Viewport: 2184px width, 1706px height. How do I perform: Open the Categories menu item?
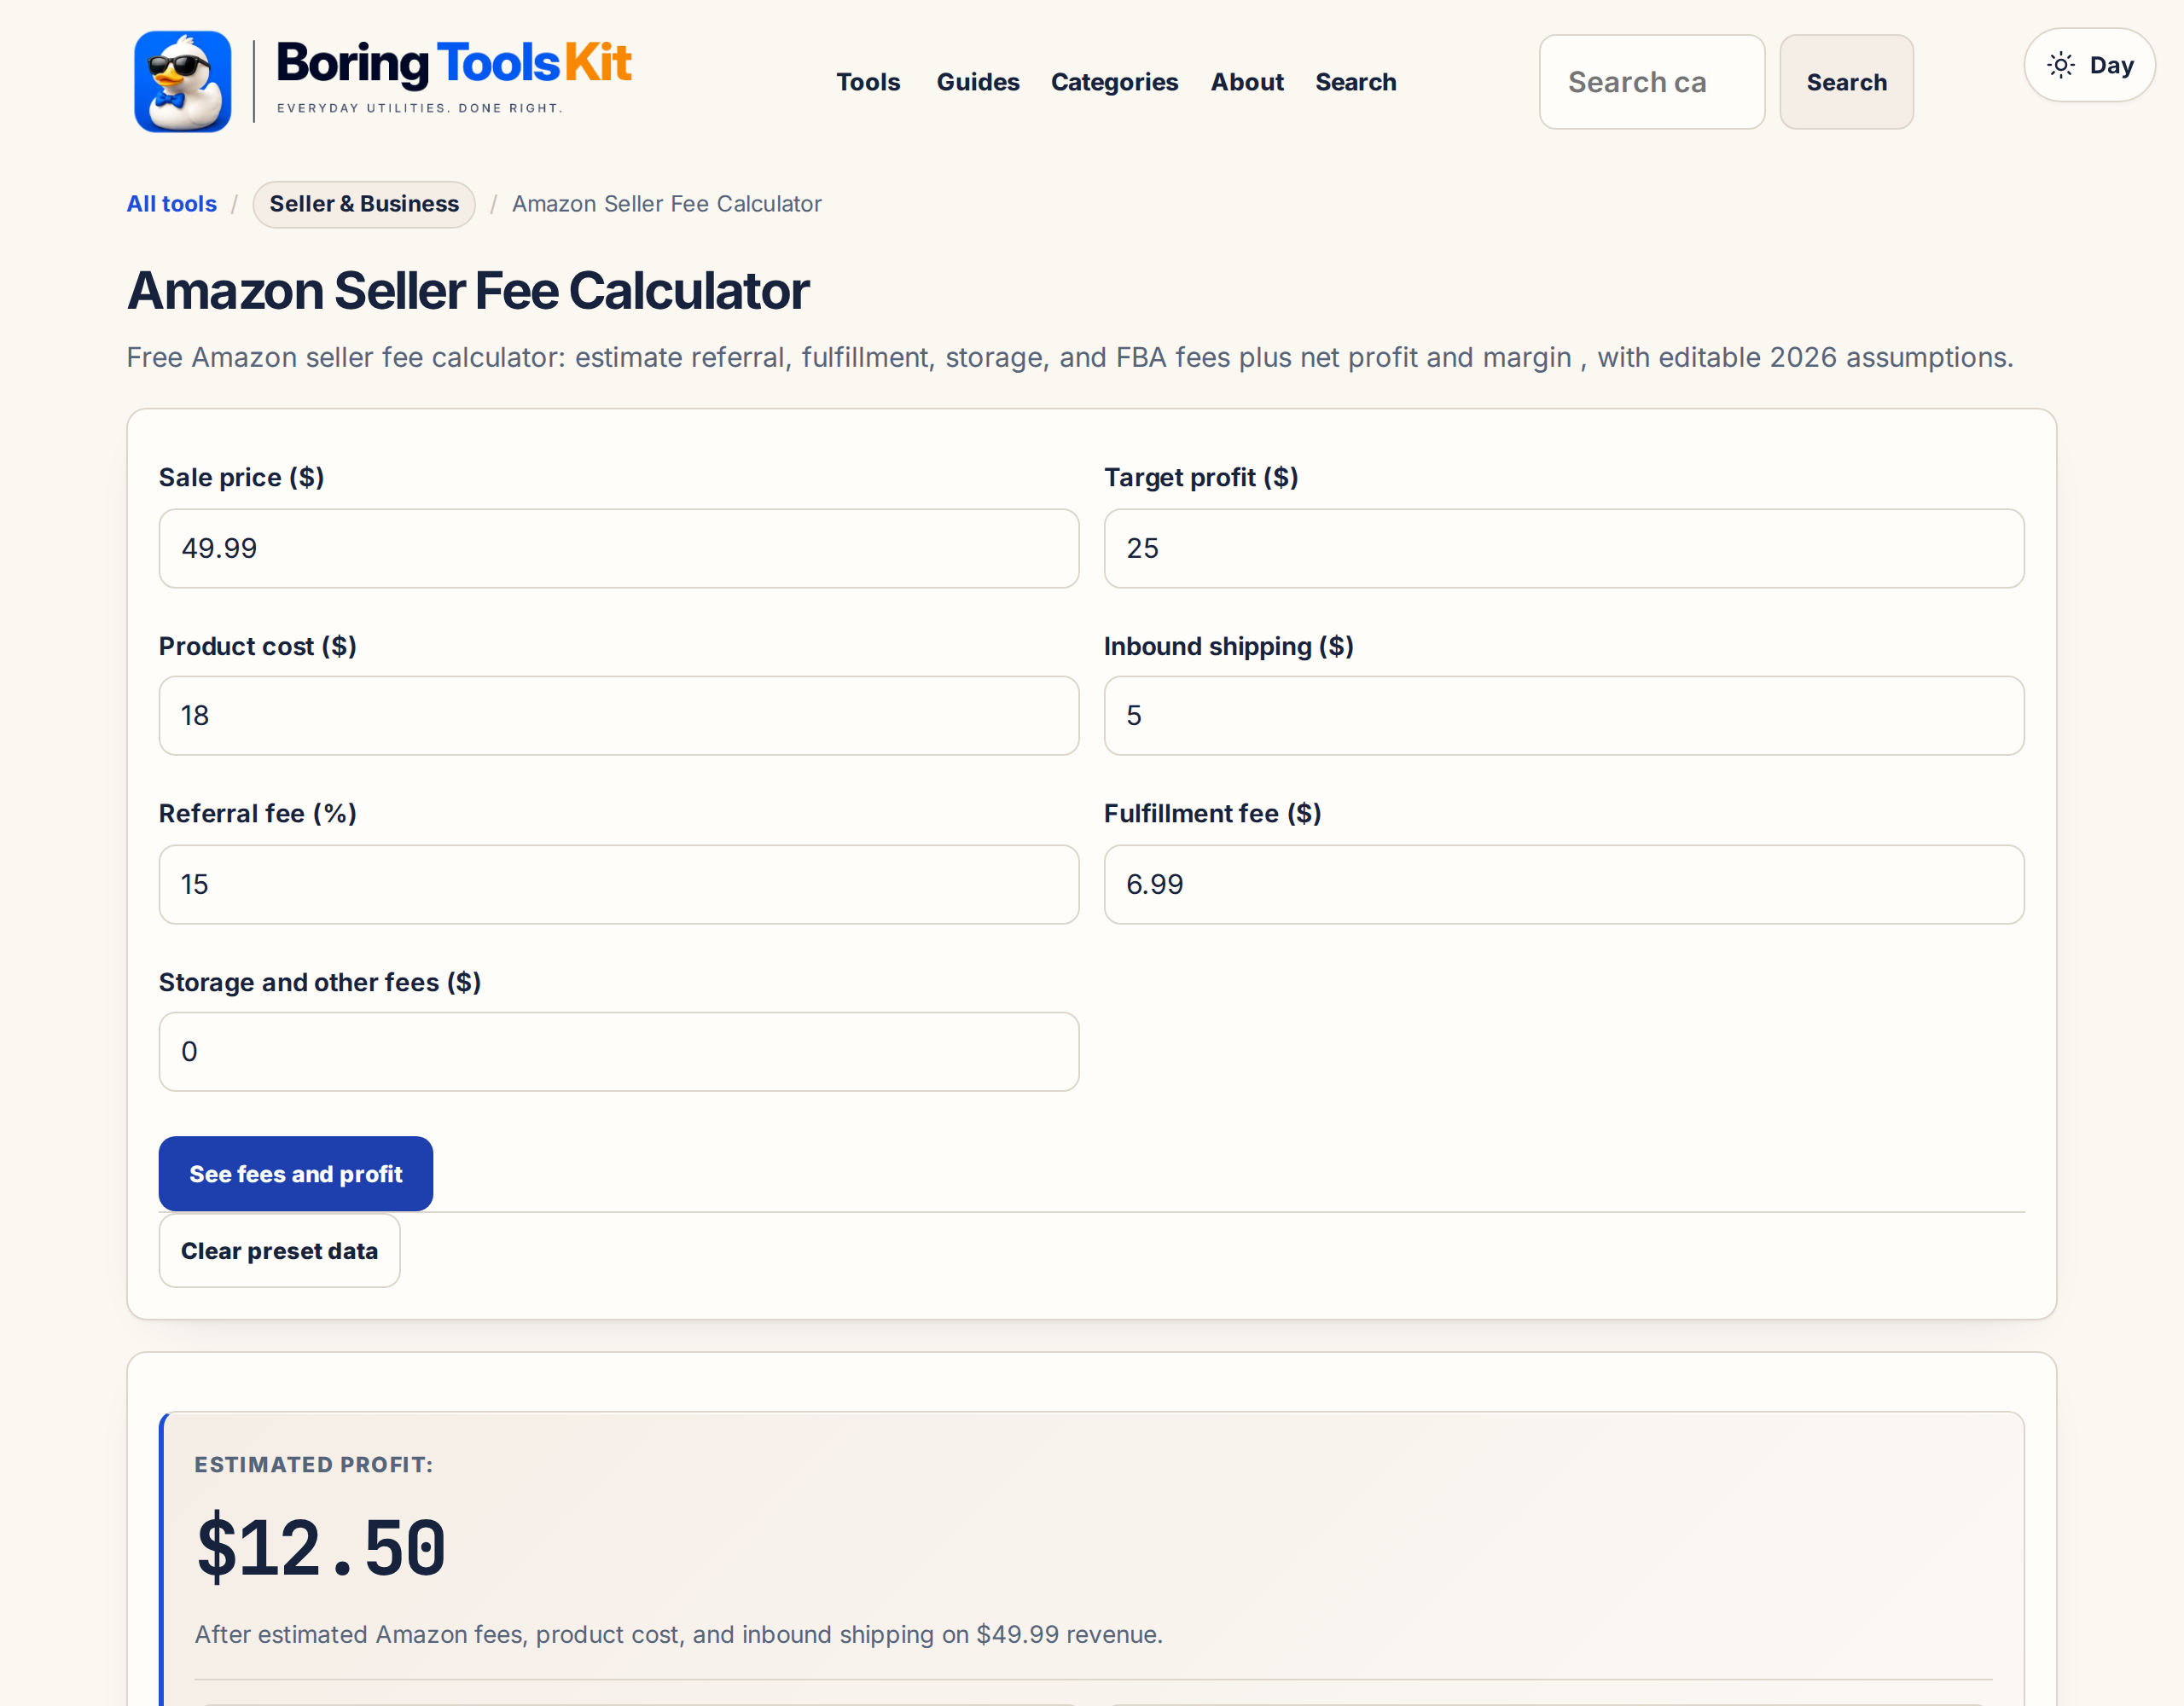pyautogui.click(x=1114, y=82)
